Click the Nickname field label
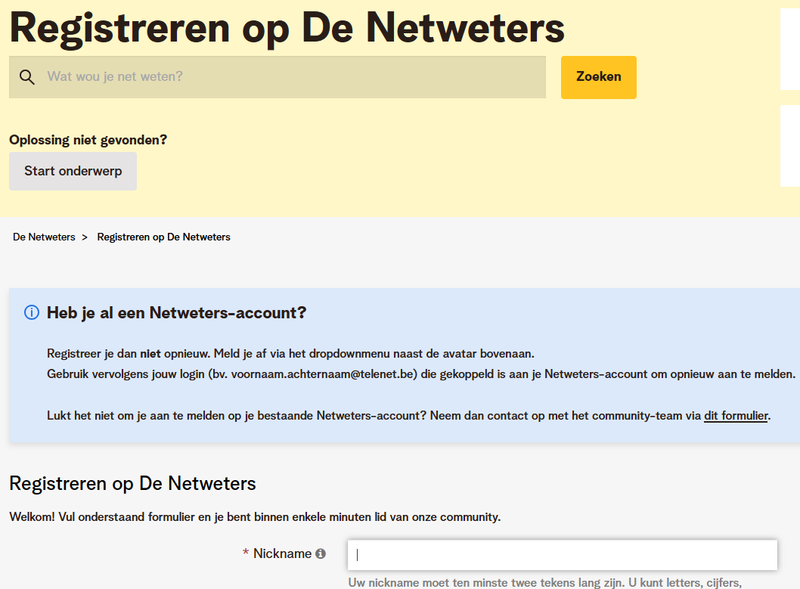 282,554
